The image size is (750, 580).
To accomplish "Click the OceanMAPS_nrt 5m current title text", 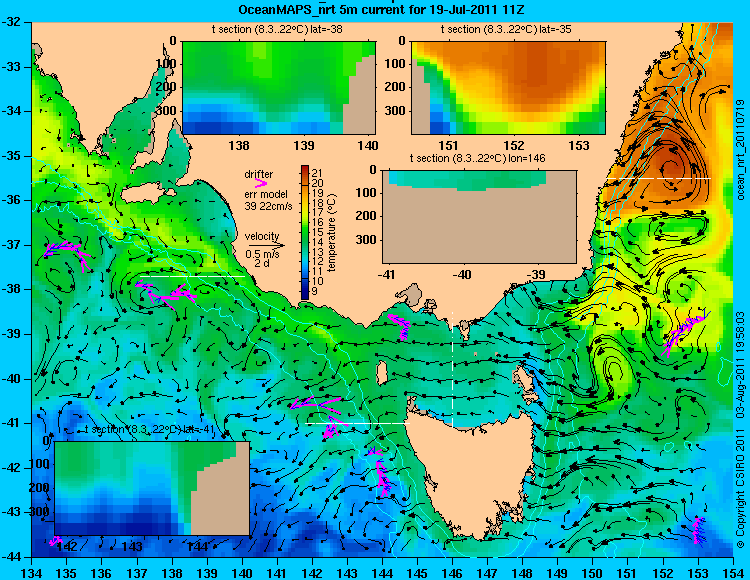I will 382,9.
